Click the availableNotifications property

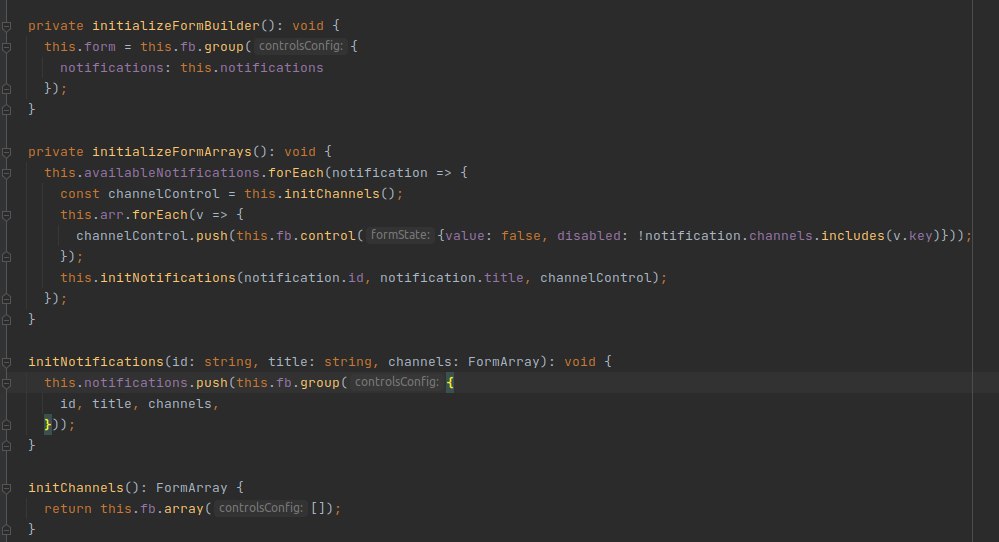pos(172,173)
